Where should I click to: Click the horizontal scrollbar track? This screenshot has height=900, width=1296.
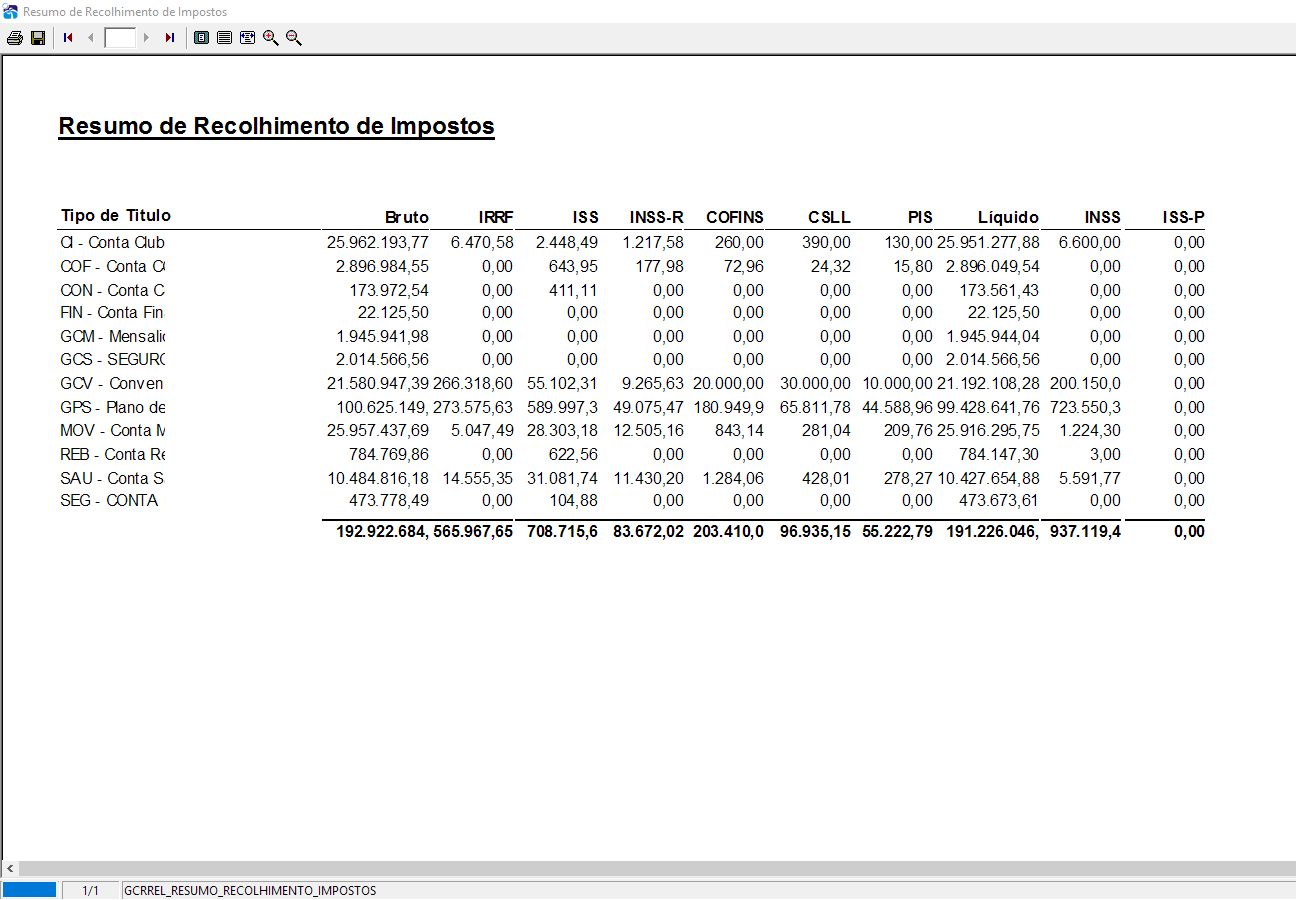tap(657, 868)
